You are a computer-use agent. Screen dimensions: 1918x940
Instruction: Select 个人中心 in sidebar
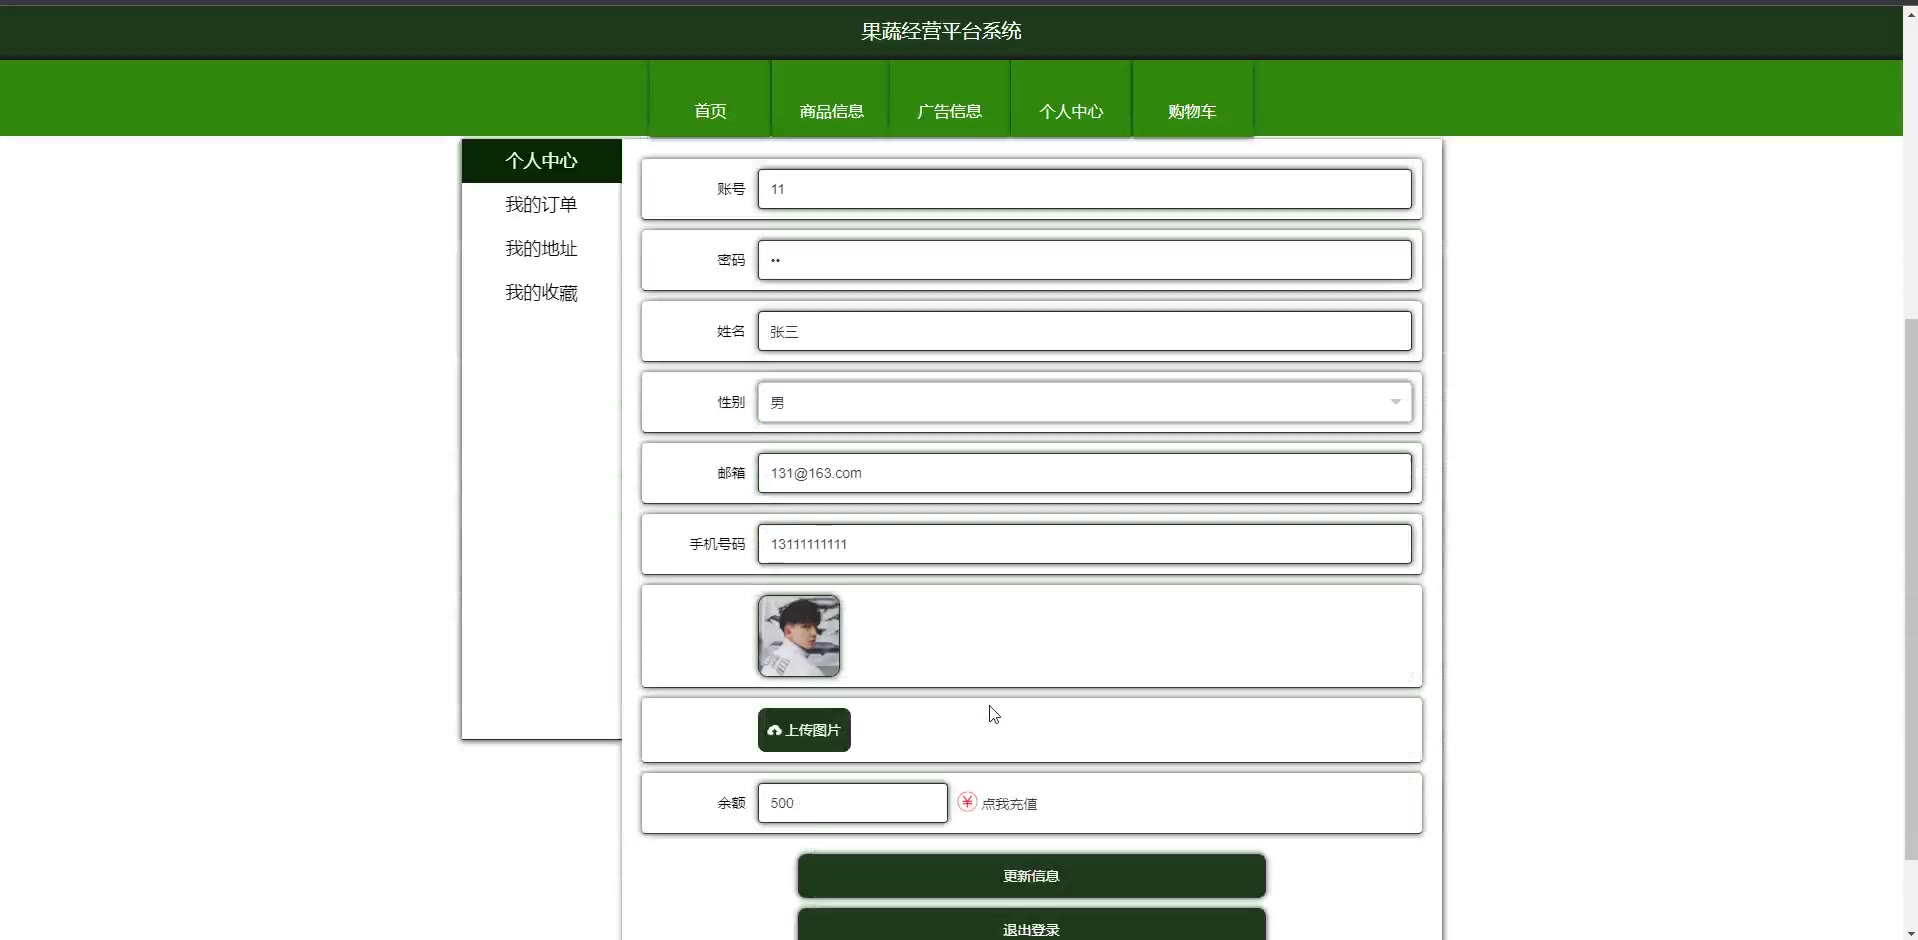[x=541, y=161]
